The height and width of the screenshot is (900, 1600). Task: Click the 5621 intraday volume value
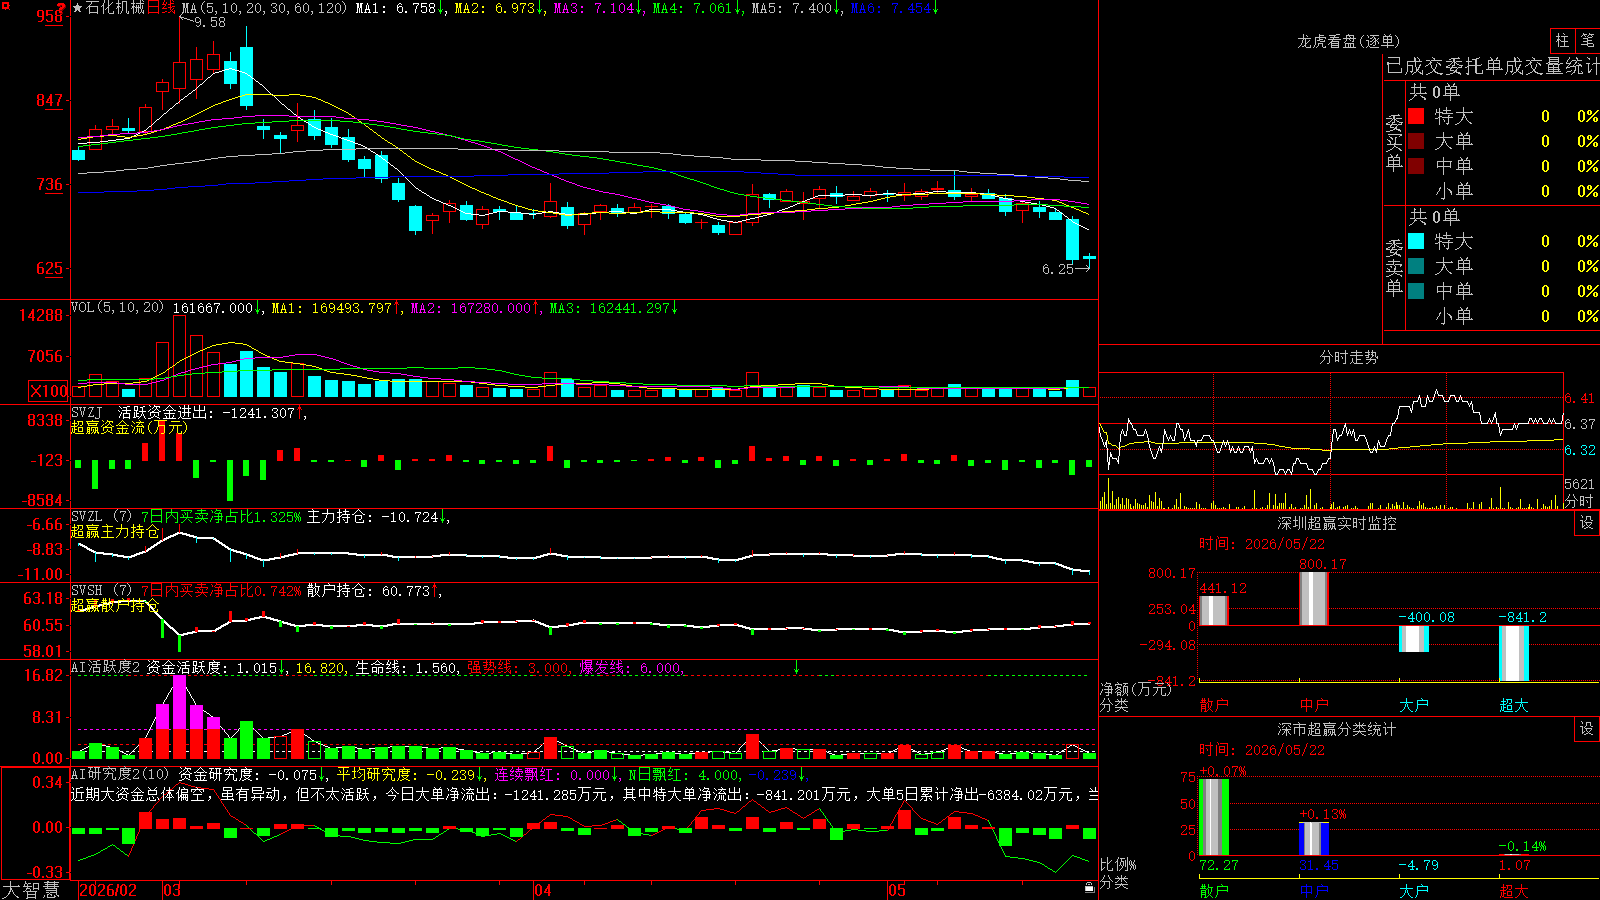tap(1580, 484)
